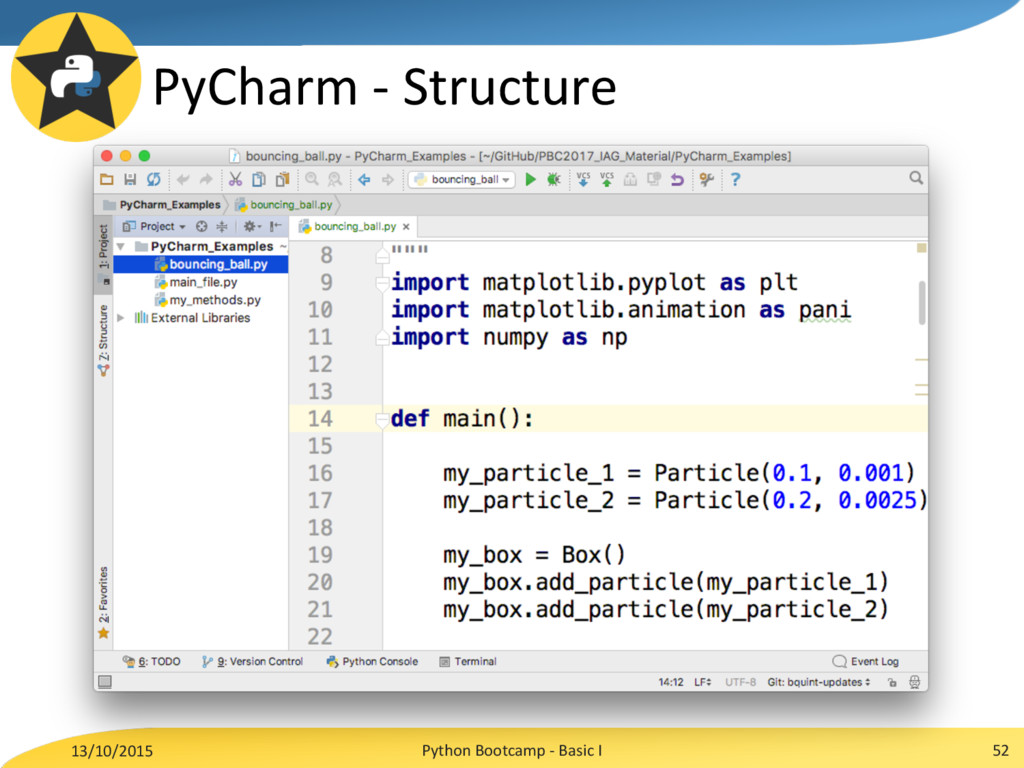Select my_methods.py in the project tree
The width and height of the screenshot is (1024, 768).
201,300
